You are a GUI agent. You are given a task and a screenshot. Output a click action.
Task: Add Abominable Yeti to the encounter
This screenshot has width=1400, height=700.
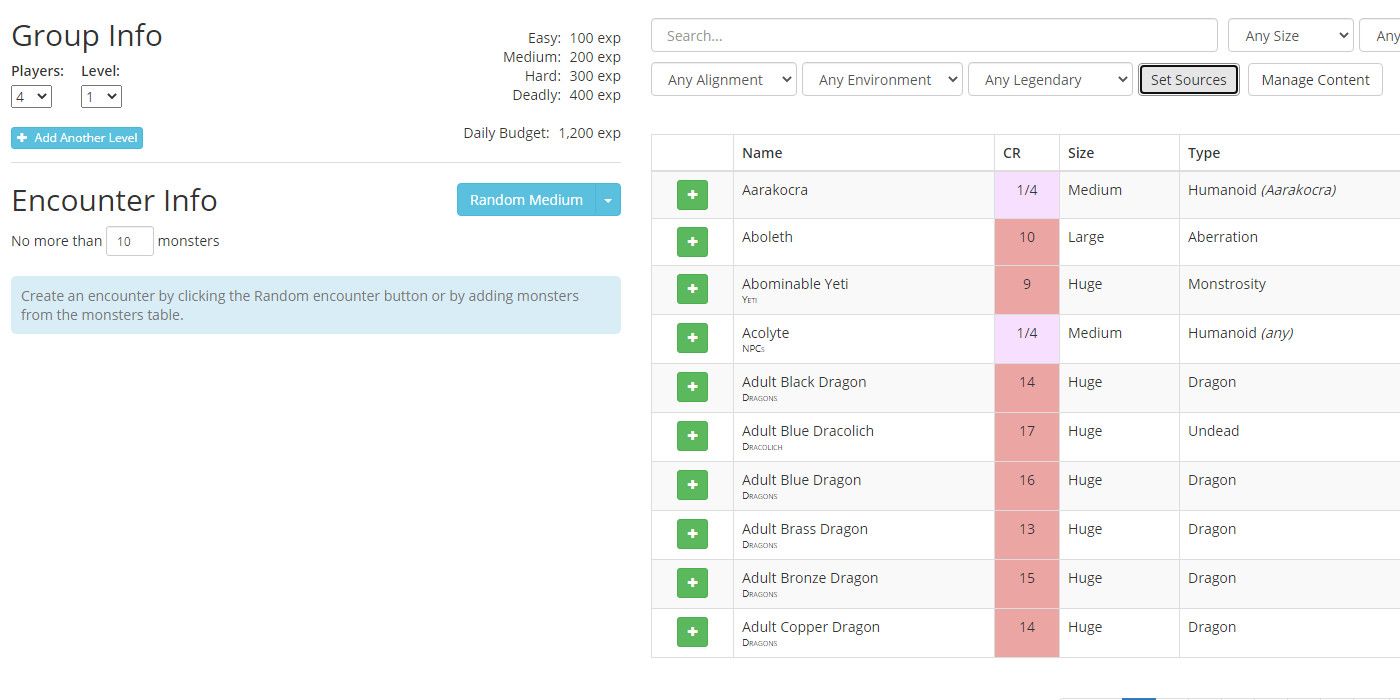pos(692,289)
